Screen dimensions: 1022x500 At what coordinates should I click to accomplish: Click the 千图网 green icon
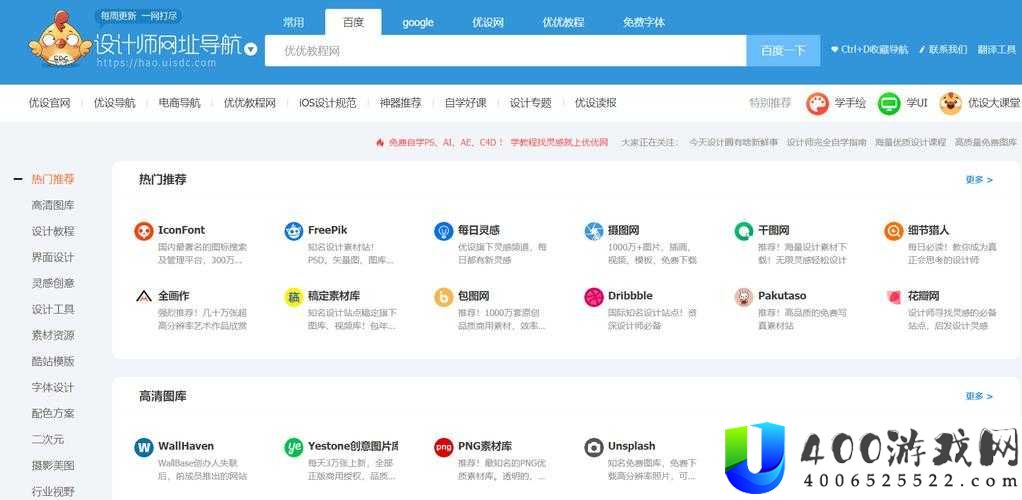(x=744, y=231)
